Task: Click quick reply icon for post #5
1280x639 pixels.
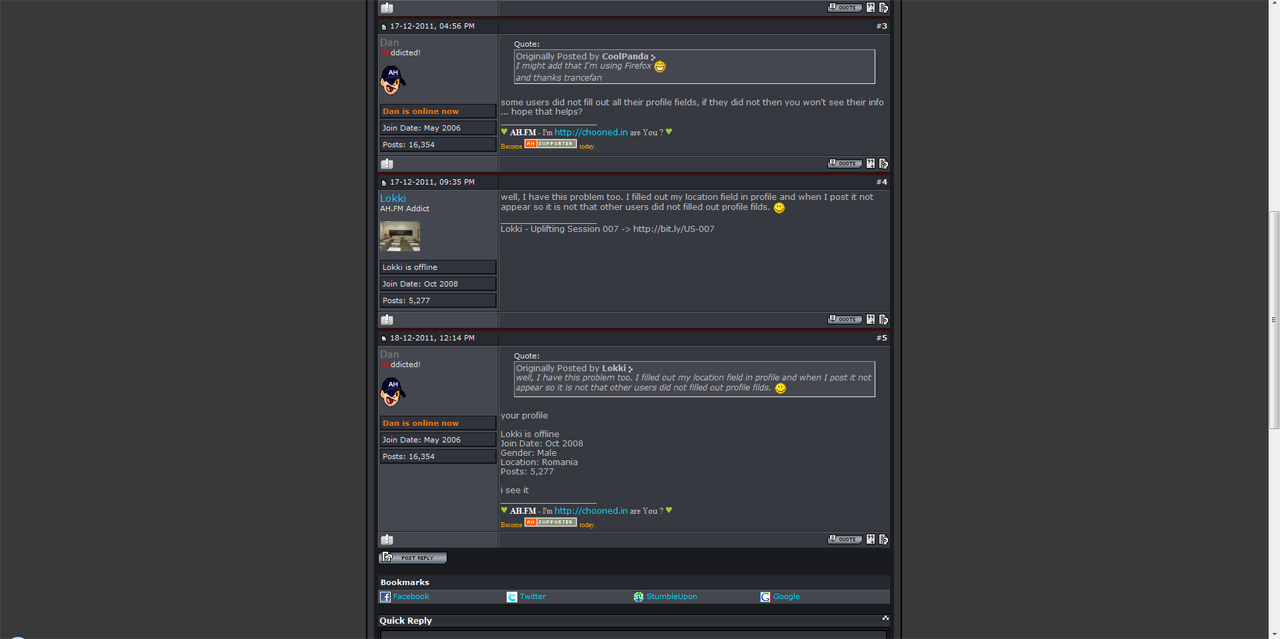Action: coord(884,540)
